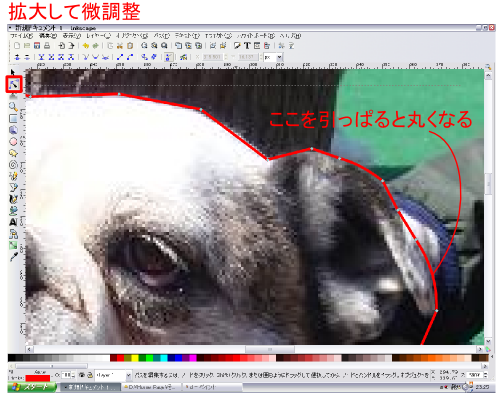Select the Calligraphy tool

13,199
